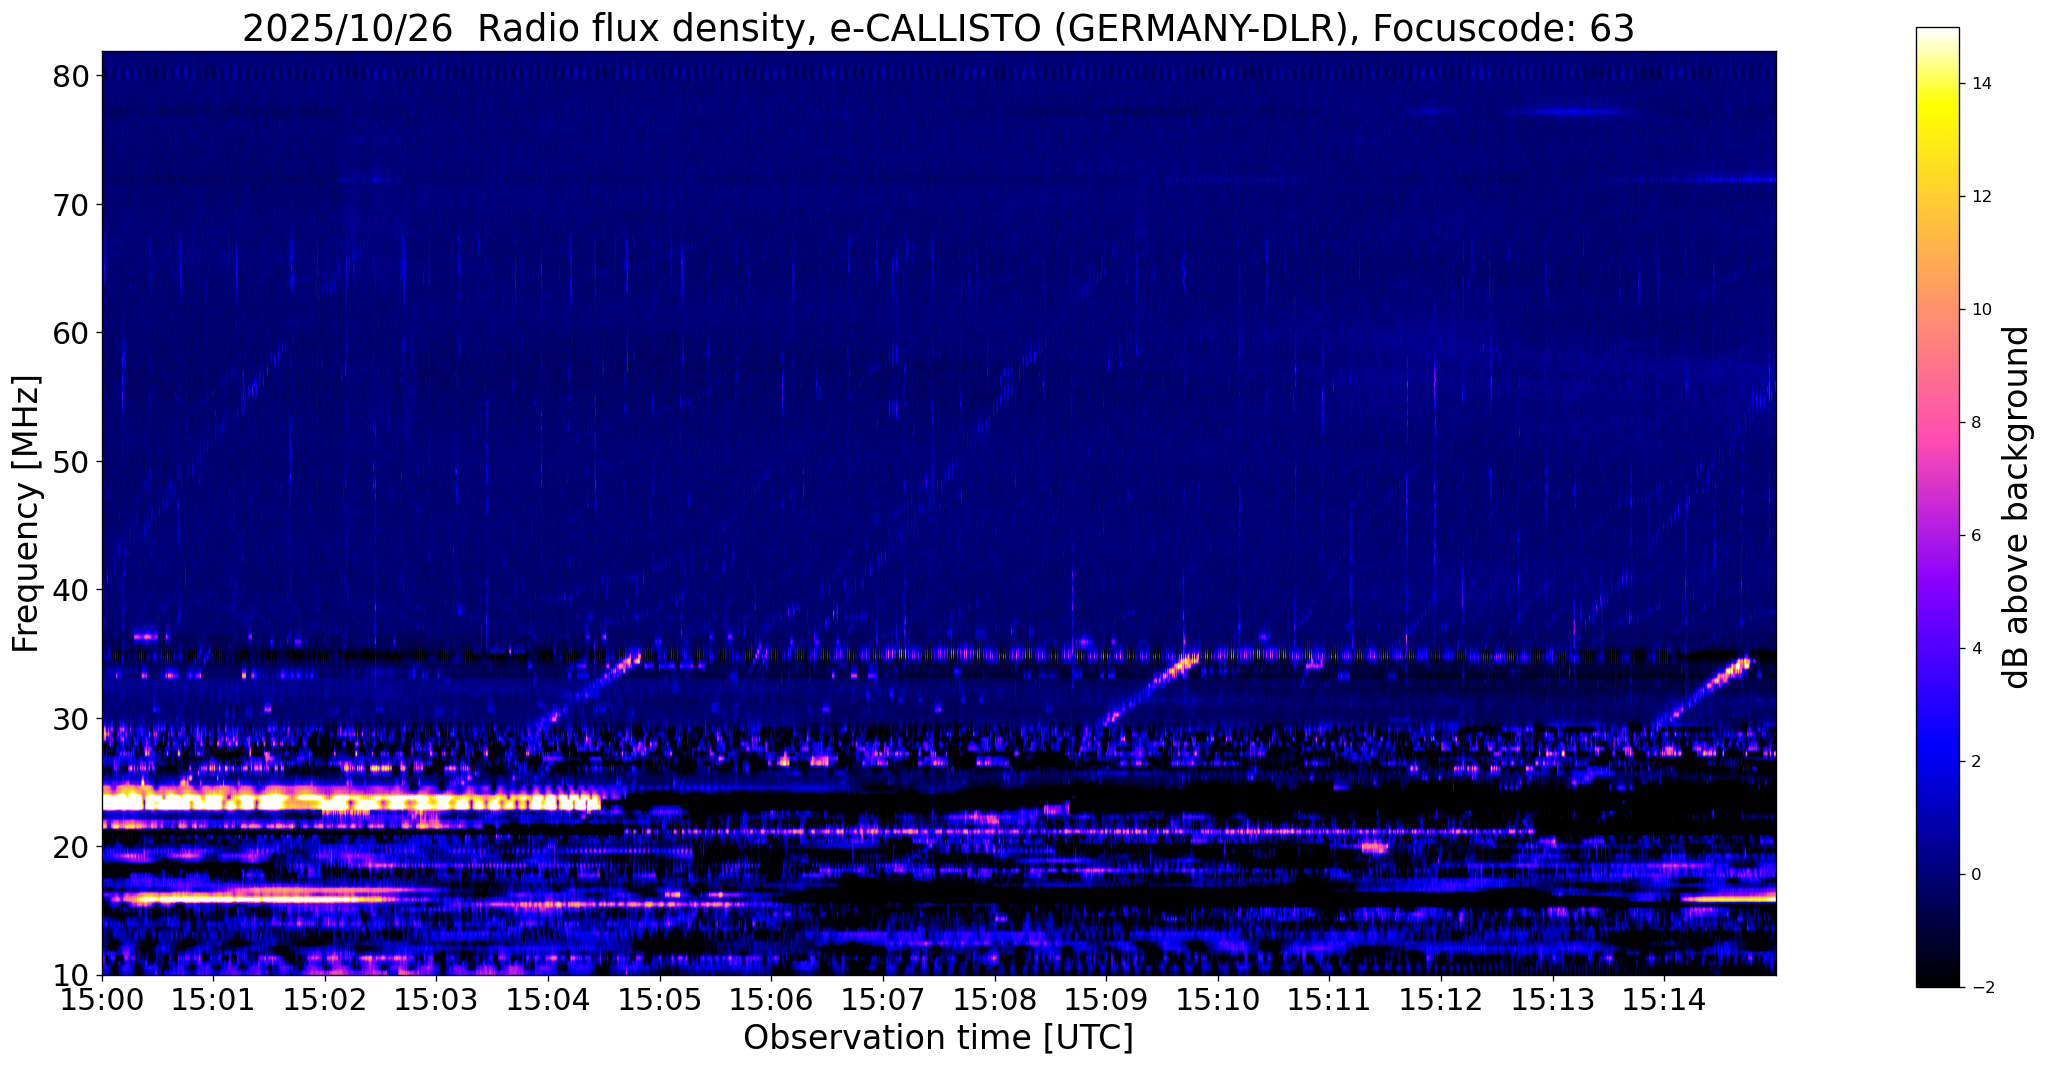The width and height of the screenshot is (2047, 1067).
Task: Click the 60 MHz frequency tick label
Action: point(73,333)
